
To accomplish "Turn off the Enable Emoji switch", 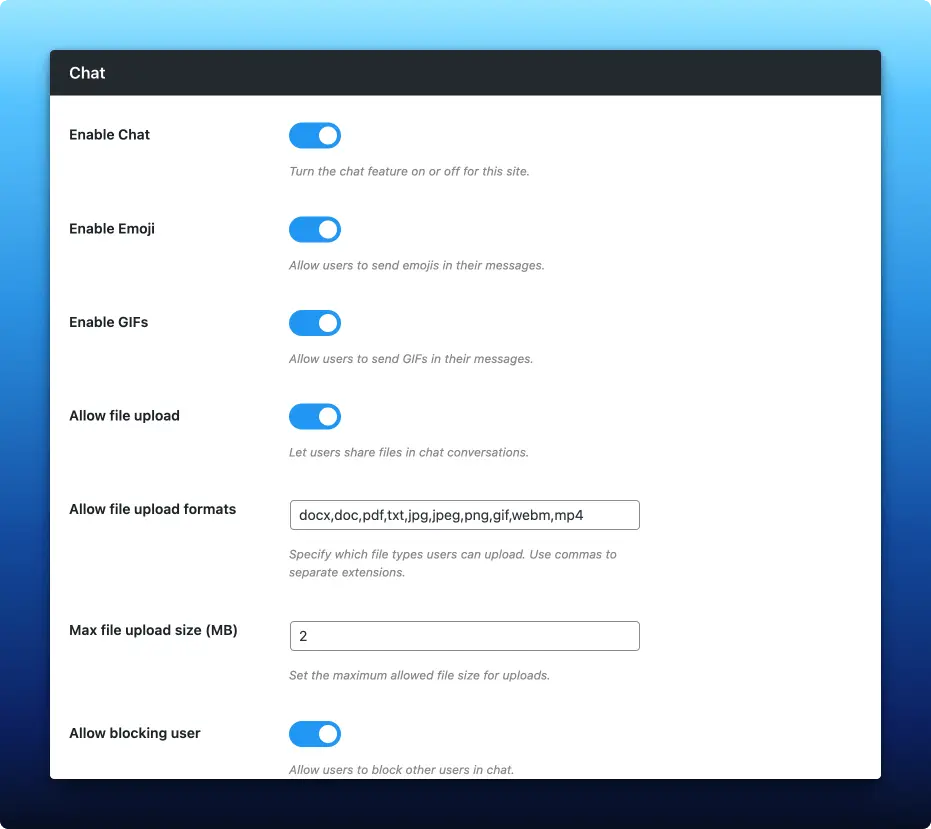I will [315, 230].
